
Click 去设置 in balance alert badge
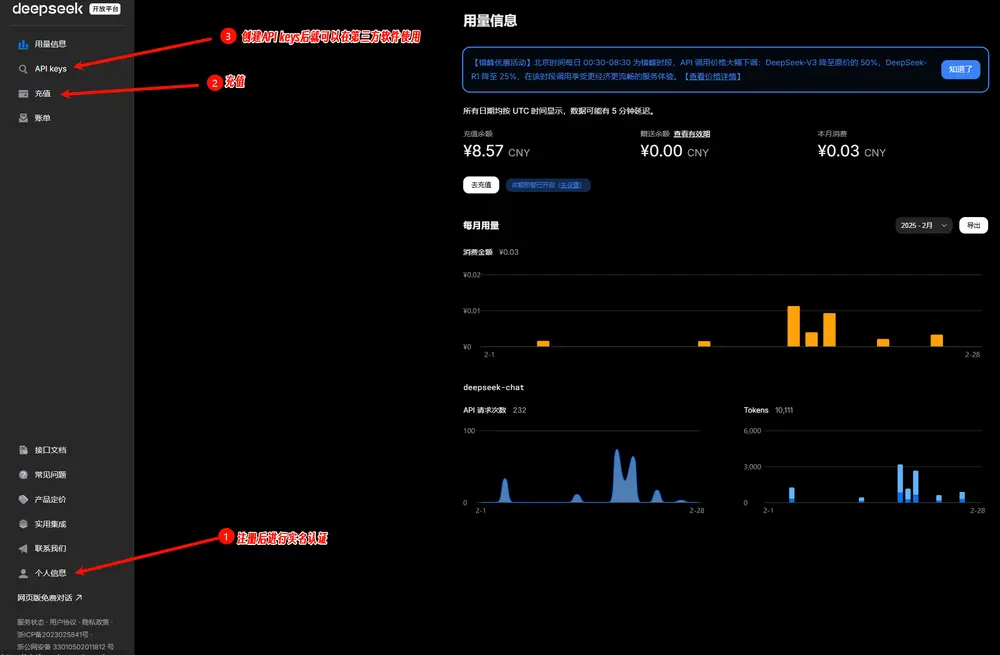pos(570,185)
